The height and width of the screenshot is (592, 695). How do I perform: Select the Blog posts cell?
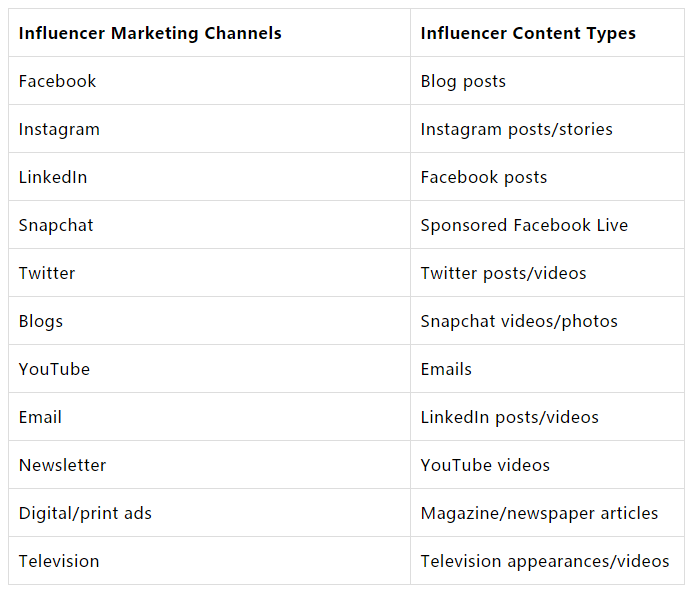tap(547, 81)
